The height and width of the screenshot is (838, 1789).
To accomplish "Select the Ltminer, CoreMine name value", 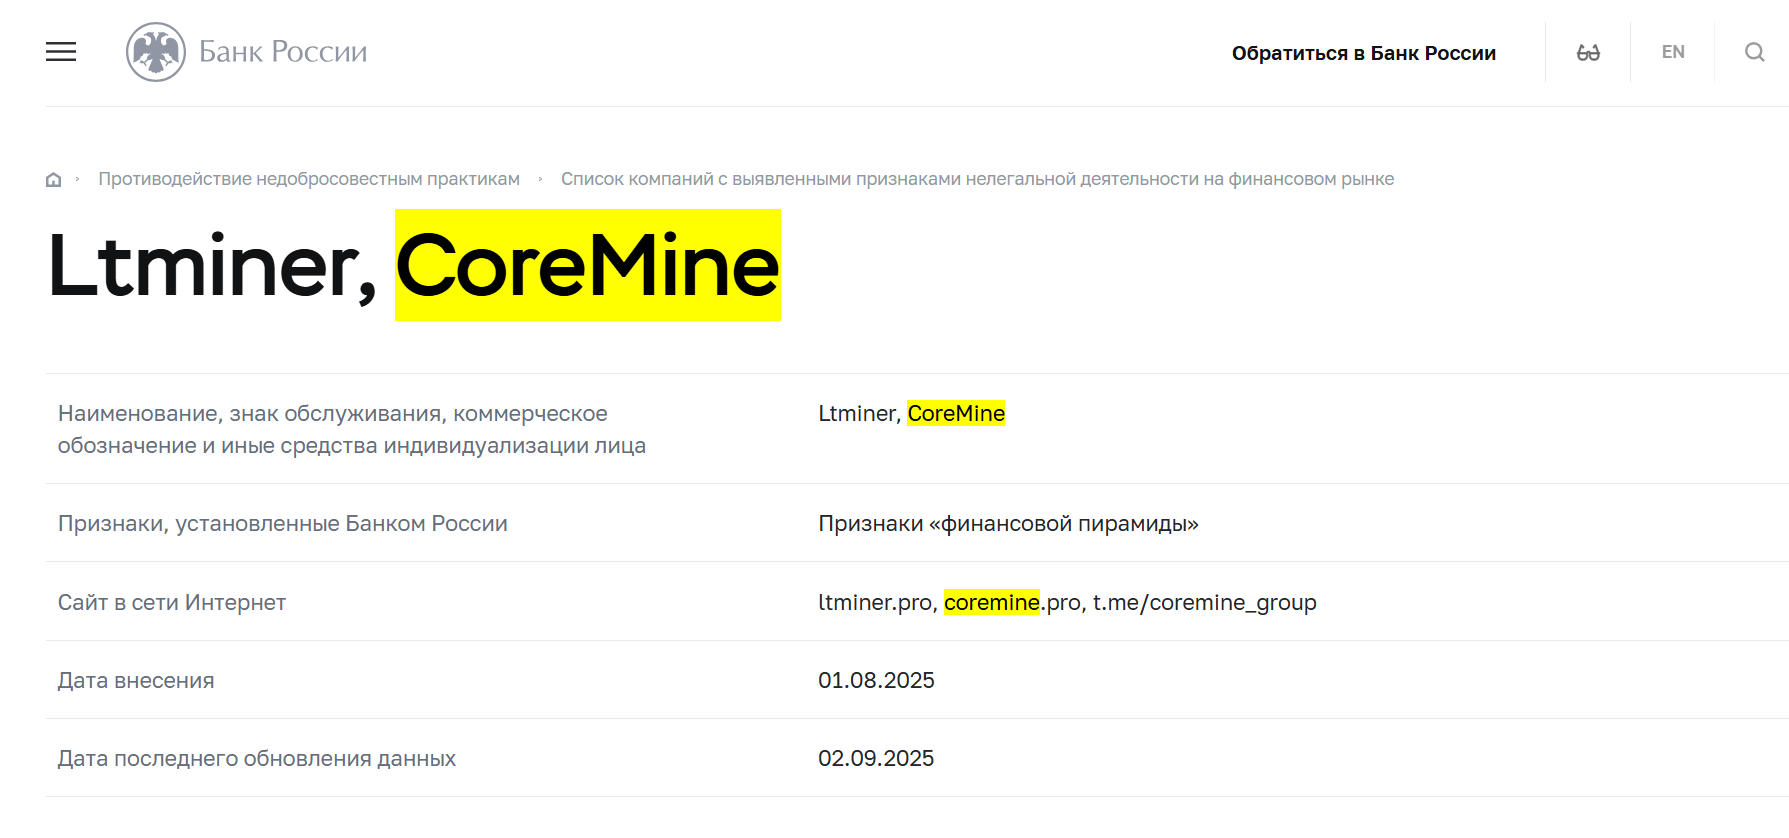I will 911,413.
